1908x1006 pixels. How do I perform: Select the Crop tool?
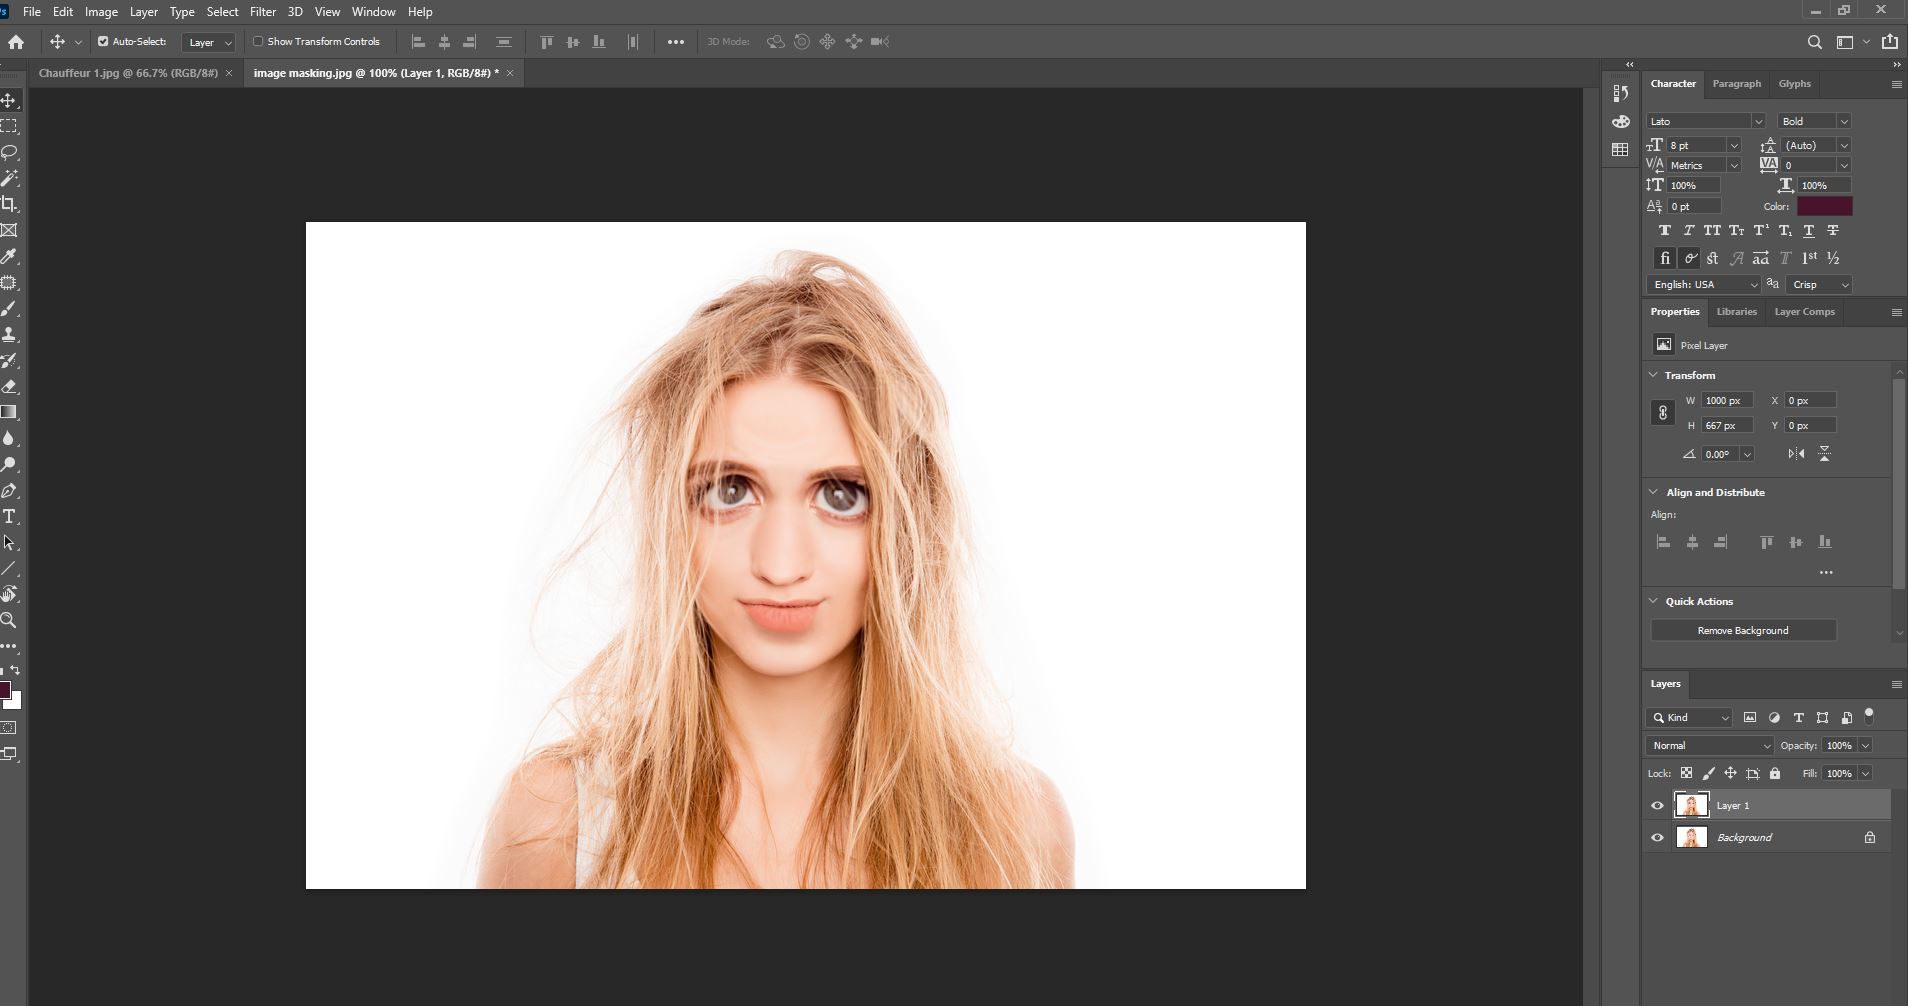(x=9, y=204)
